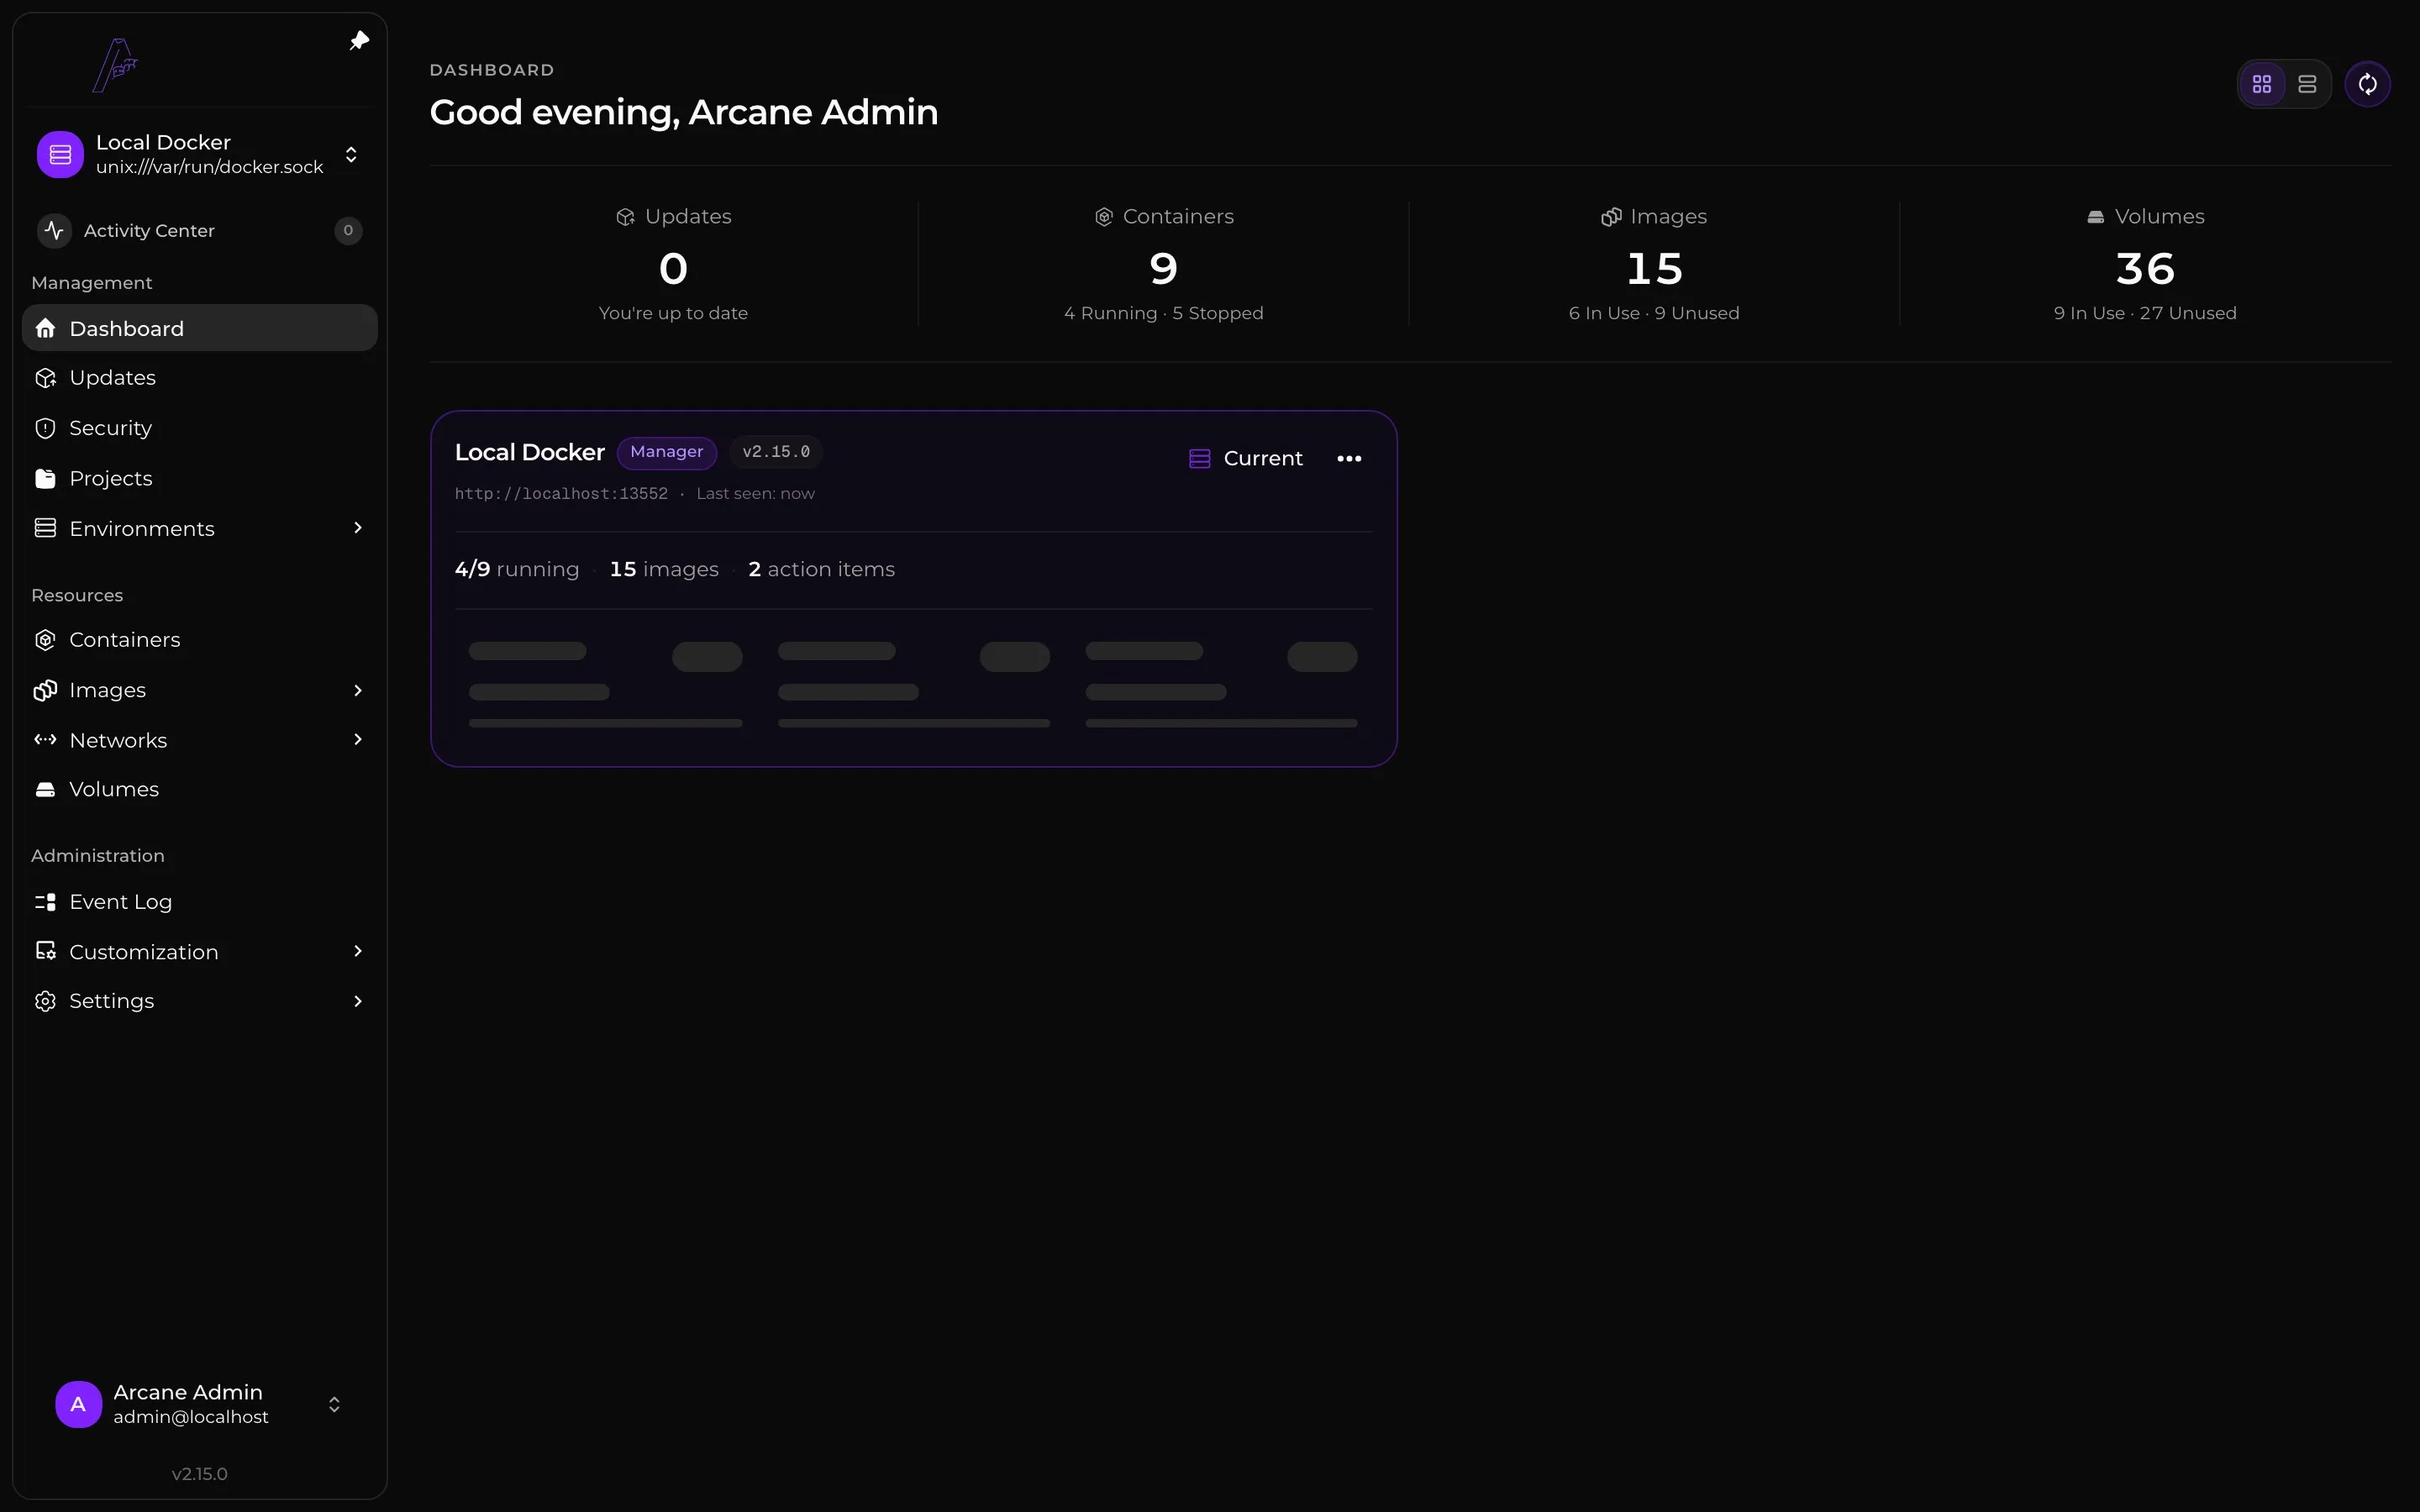Image resolution: width=2420 pixels, height=1512 pixels.
Task: Click the v2.15.0 version badge on card
Action: pos(776,452)
